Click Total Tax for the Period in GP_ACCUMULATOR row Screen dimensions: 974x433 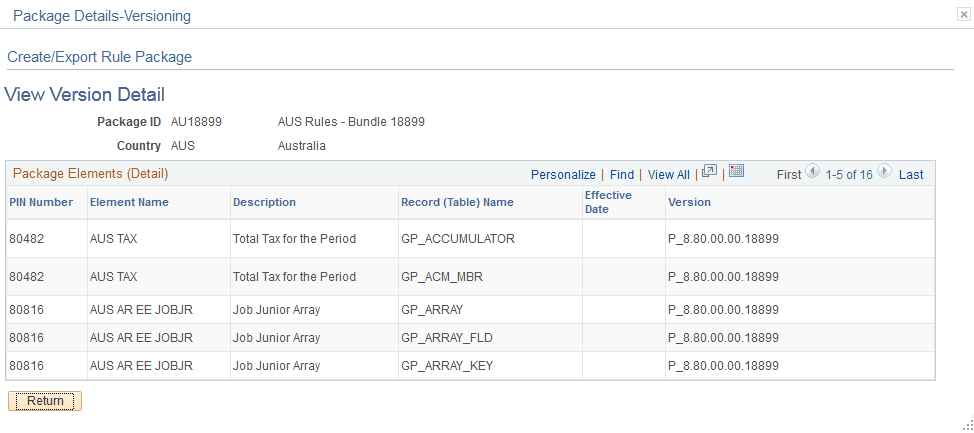point(294,239)
